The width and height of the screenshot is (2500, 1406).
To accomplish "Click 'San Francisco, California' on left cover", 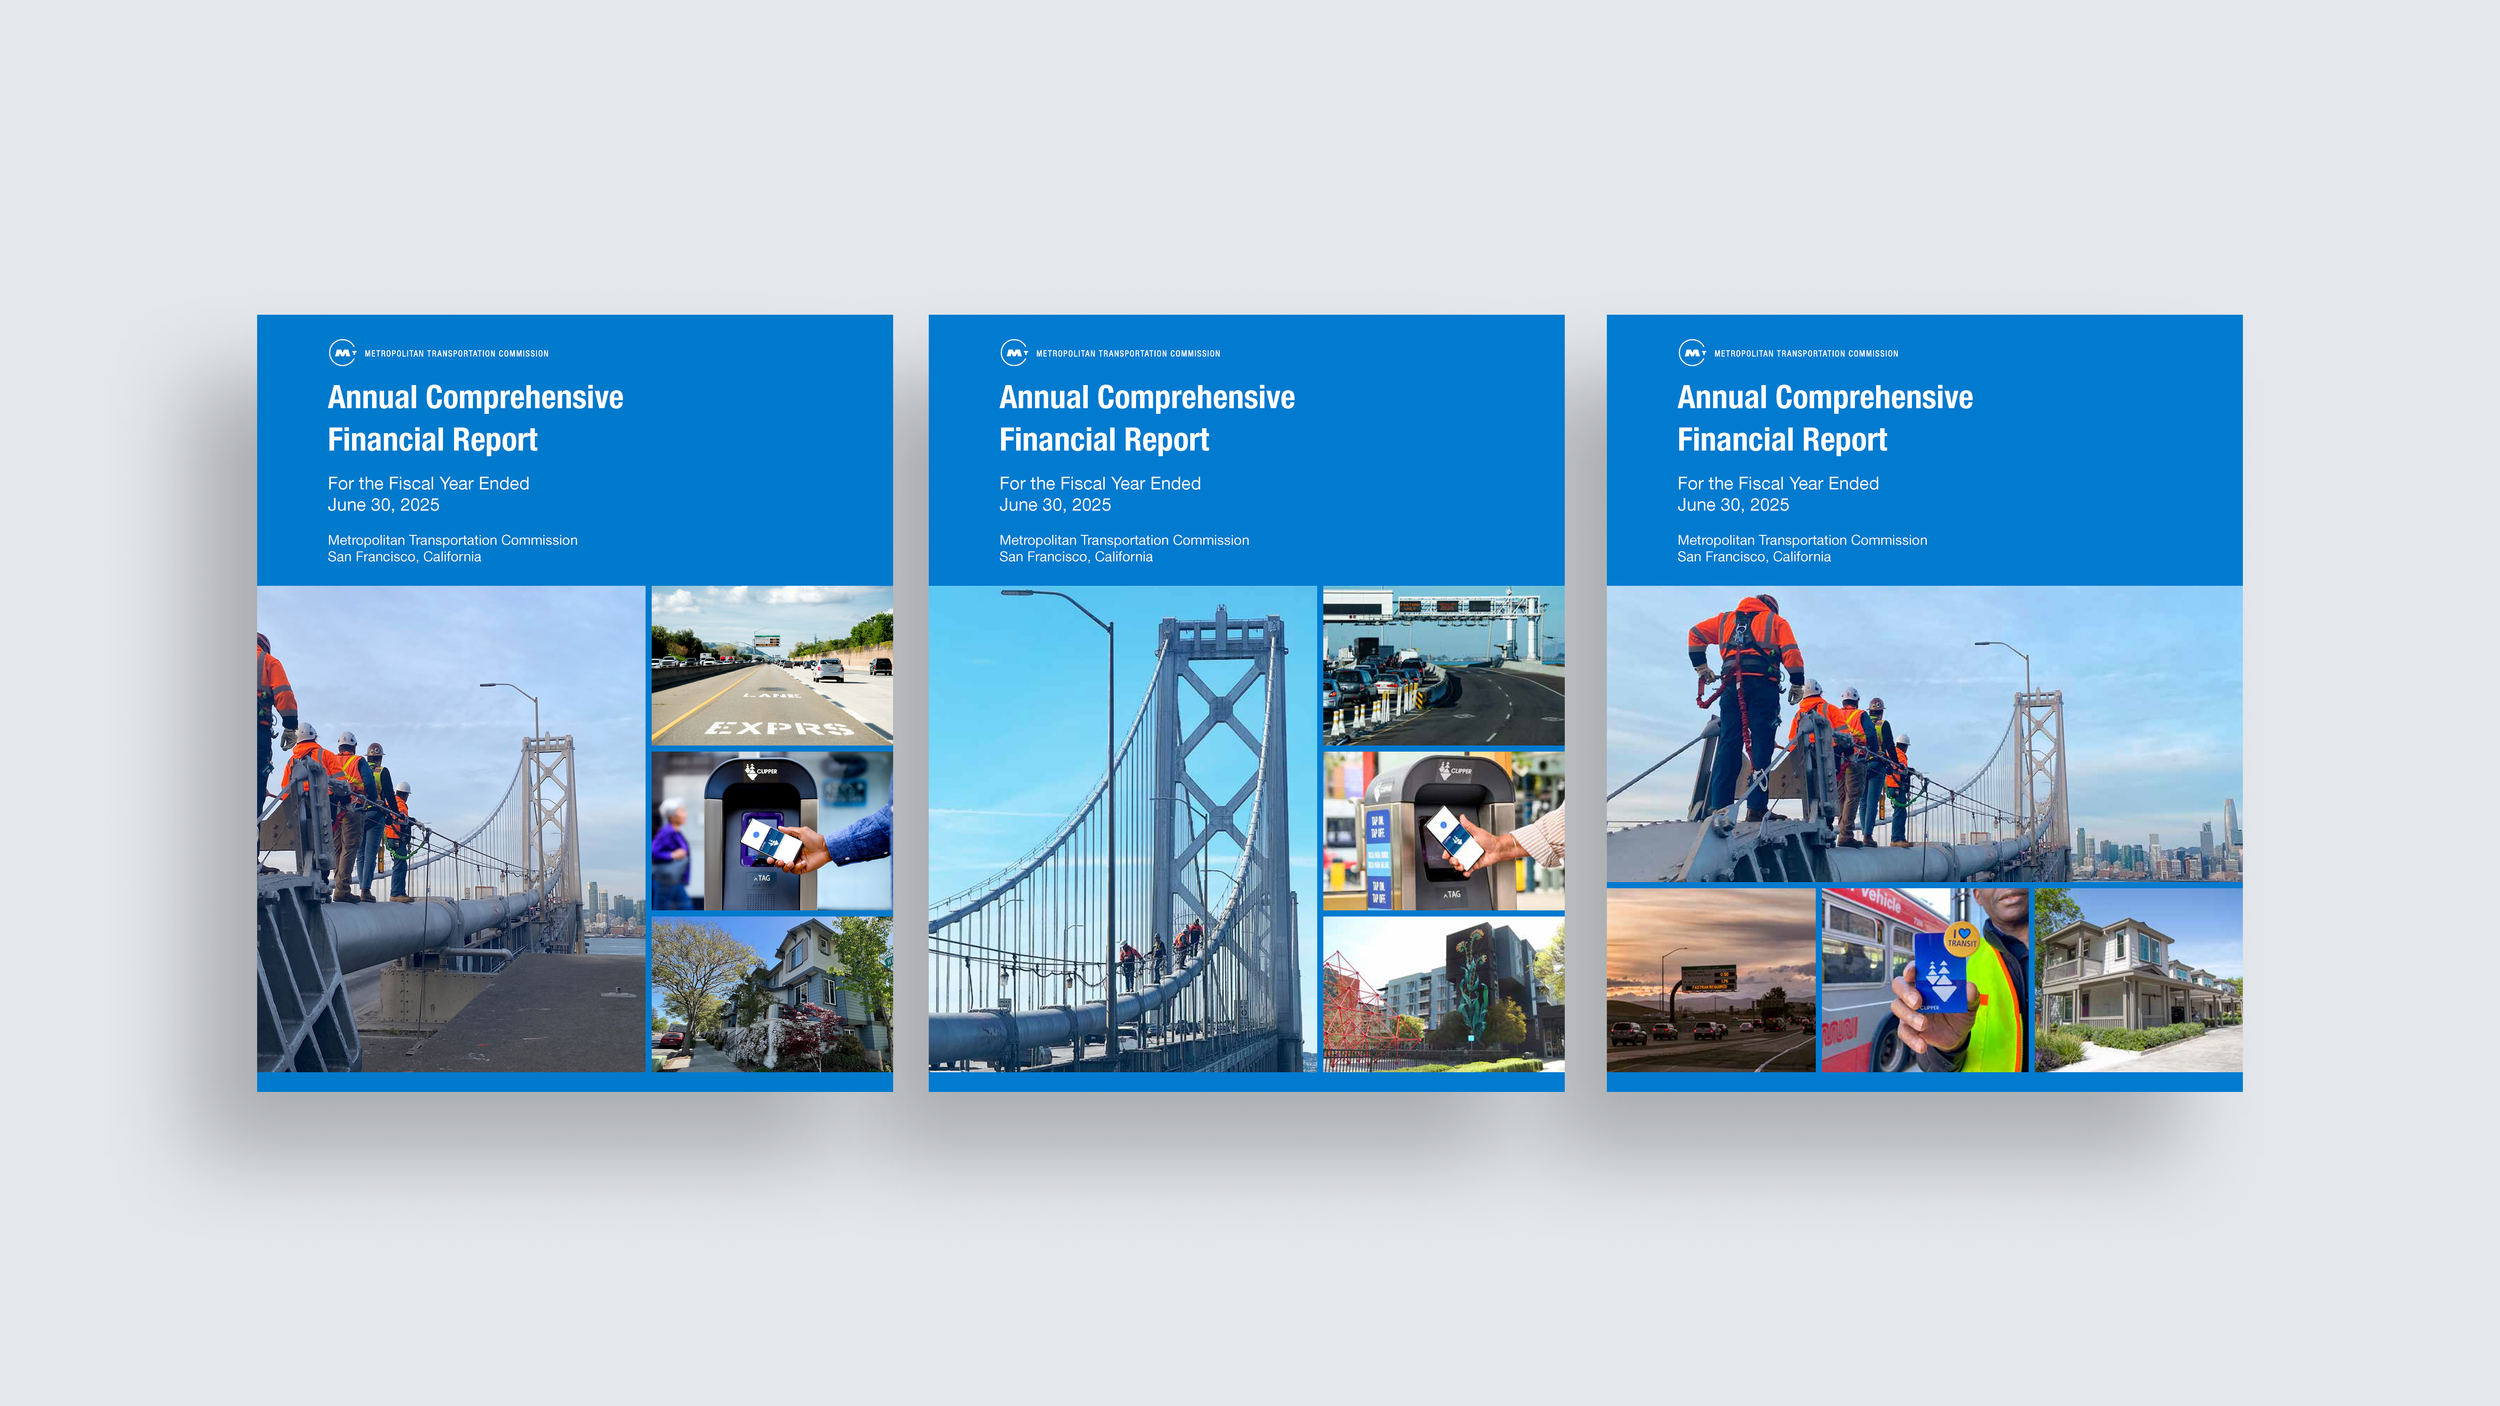I will pos(404,557).
